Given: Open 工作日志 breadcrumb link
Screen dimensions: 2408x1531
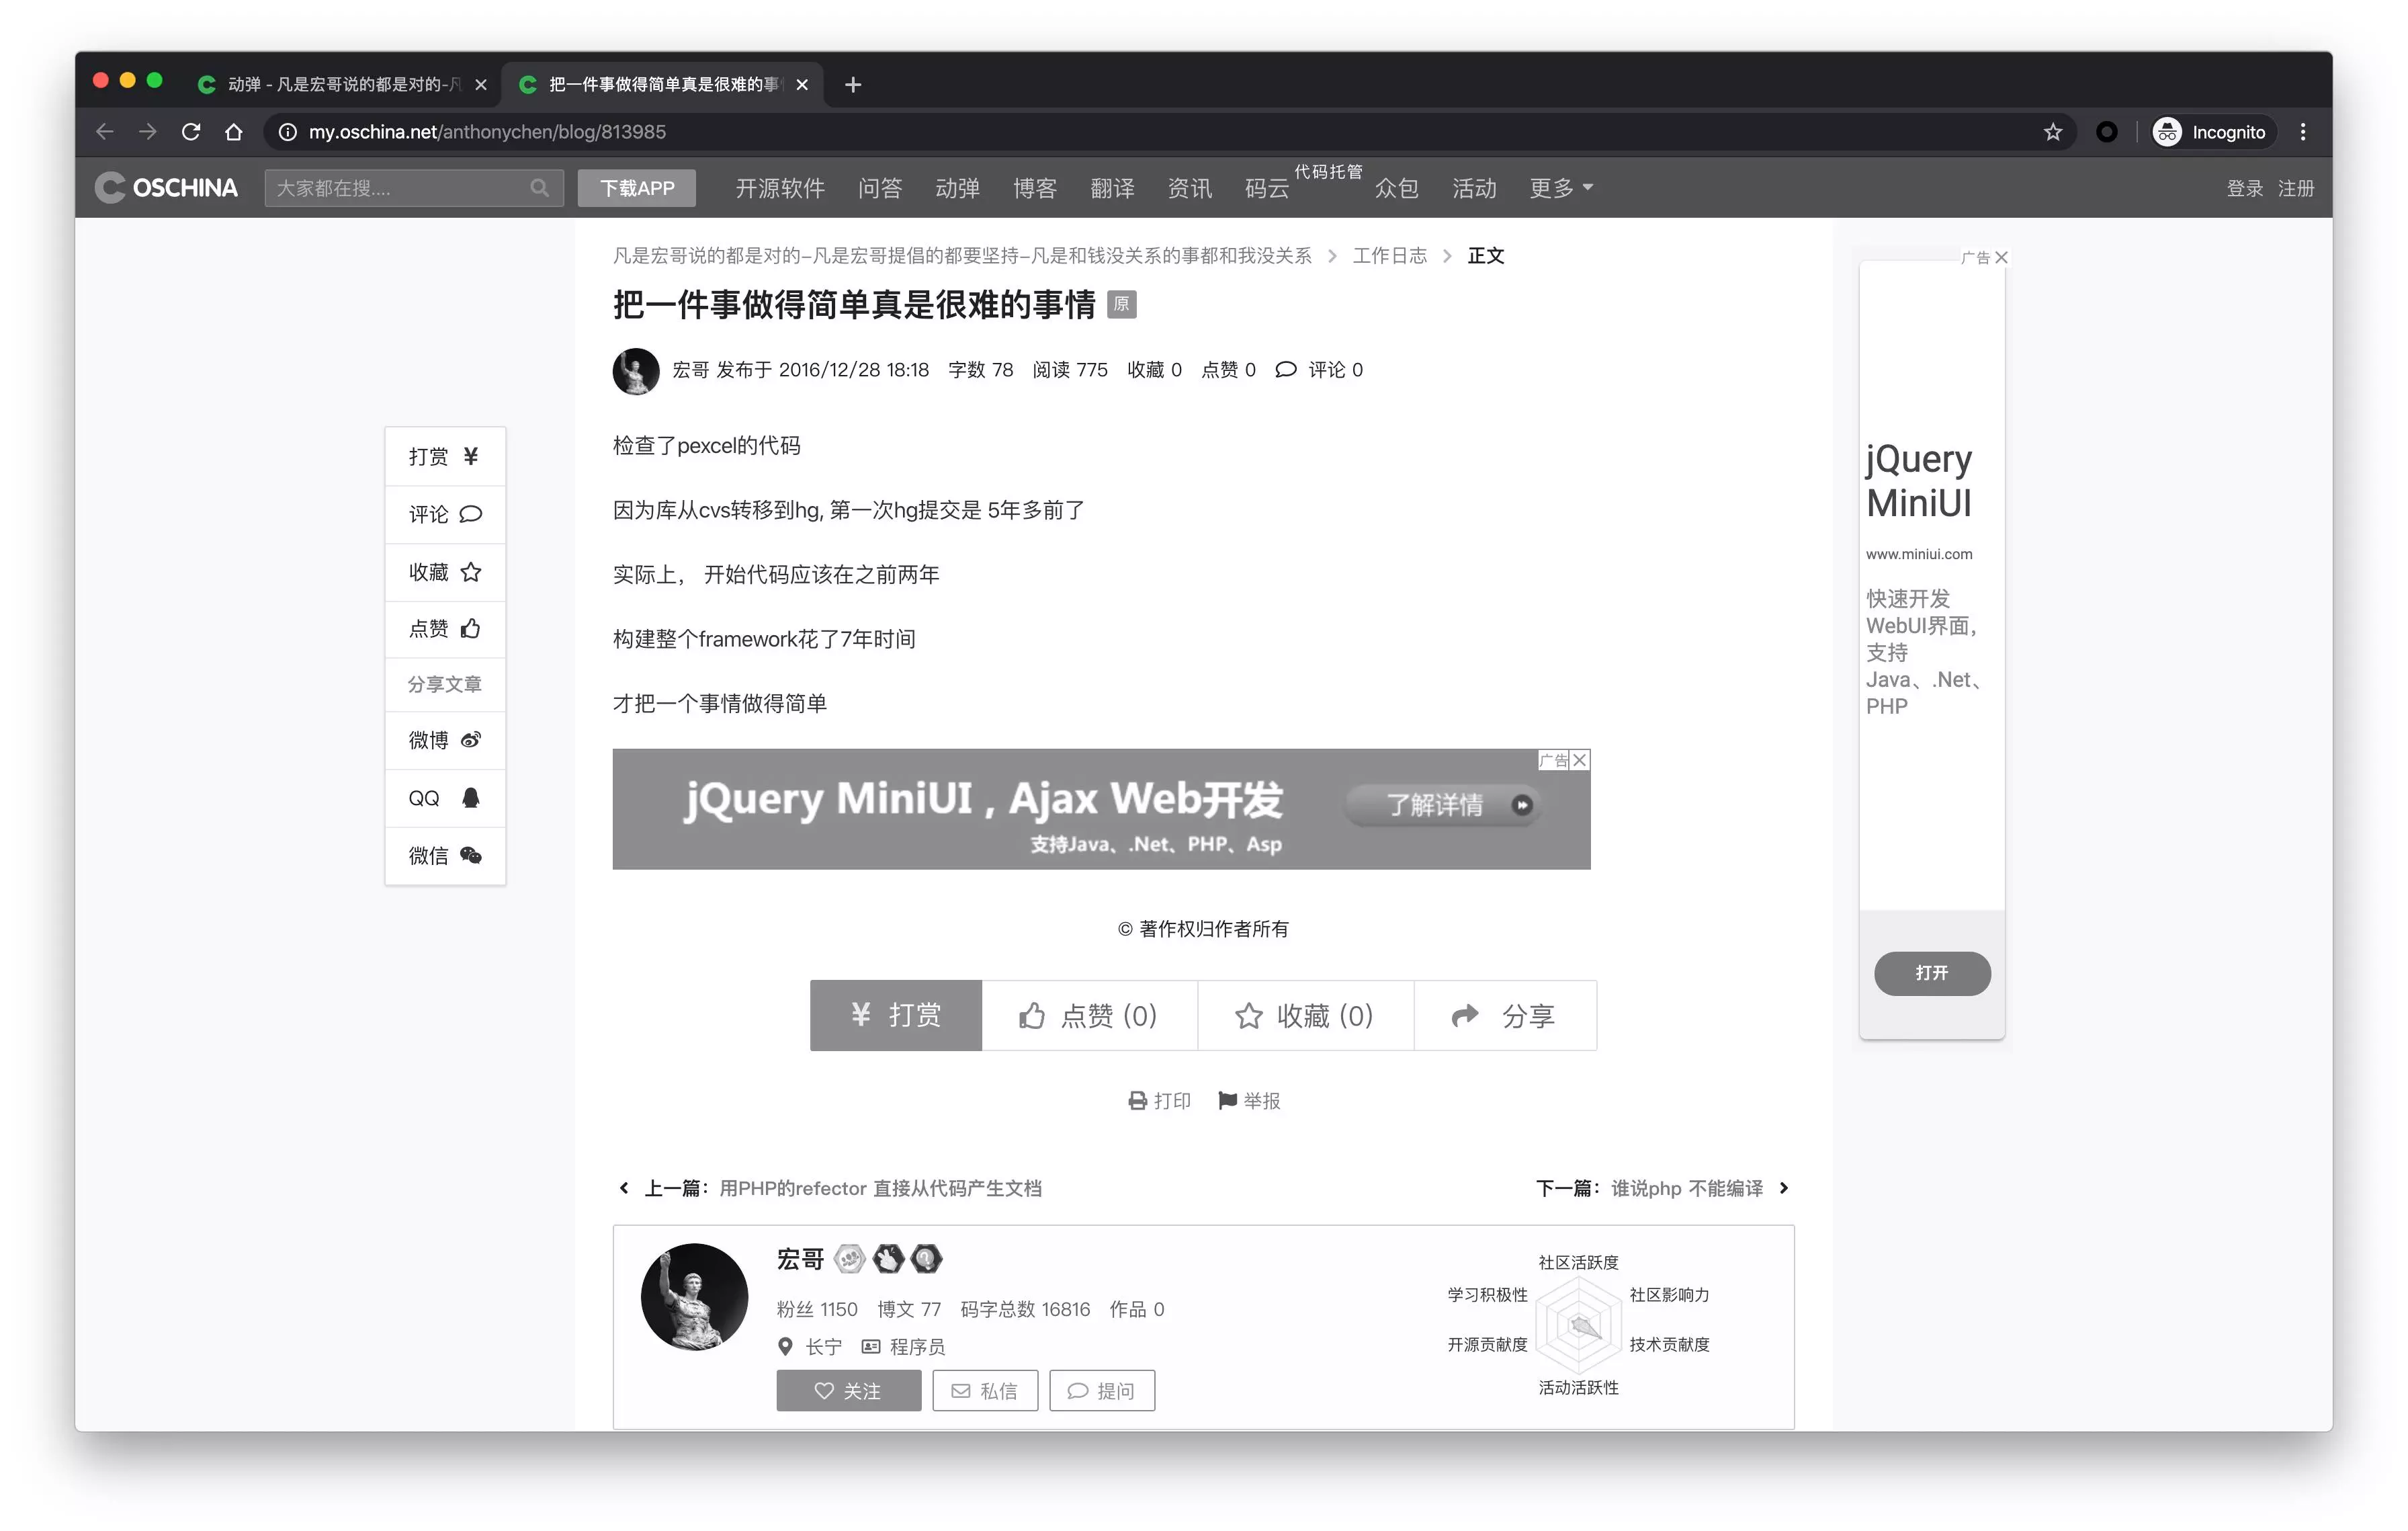Looking at the screenshot, I should [x=1390, y=256].
